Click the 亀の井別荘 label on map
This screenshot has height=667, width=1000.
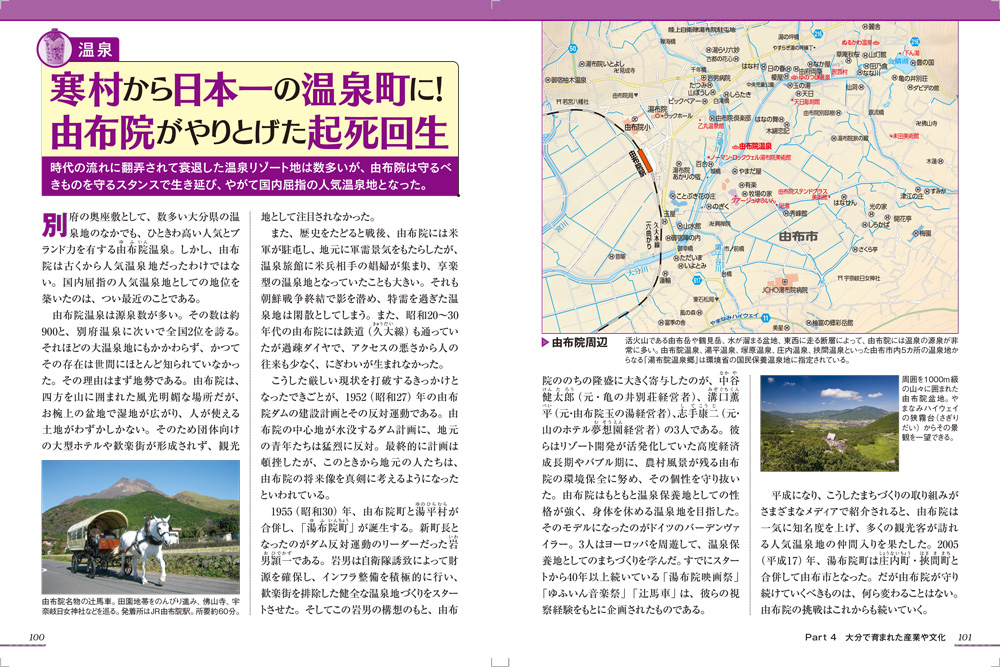912,78
